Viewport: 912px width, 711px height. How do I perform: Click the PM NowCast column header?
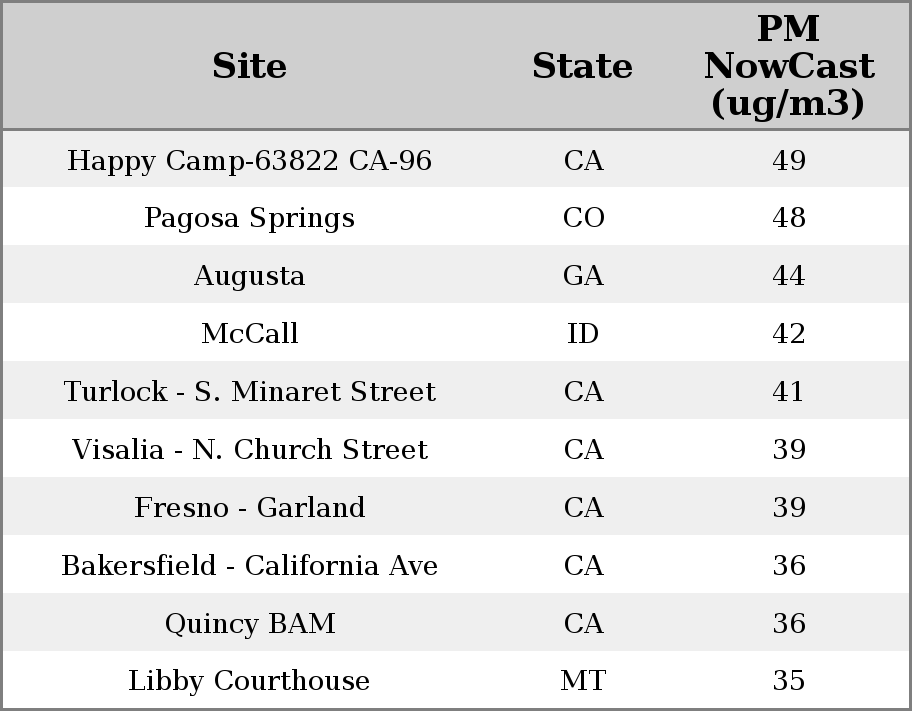coord(788,66)
